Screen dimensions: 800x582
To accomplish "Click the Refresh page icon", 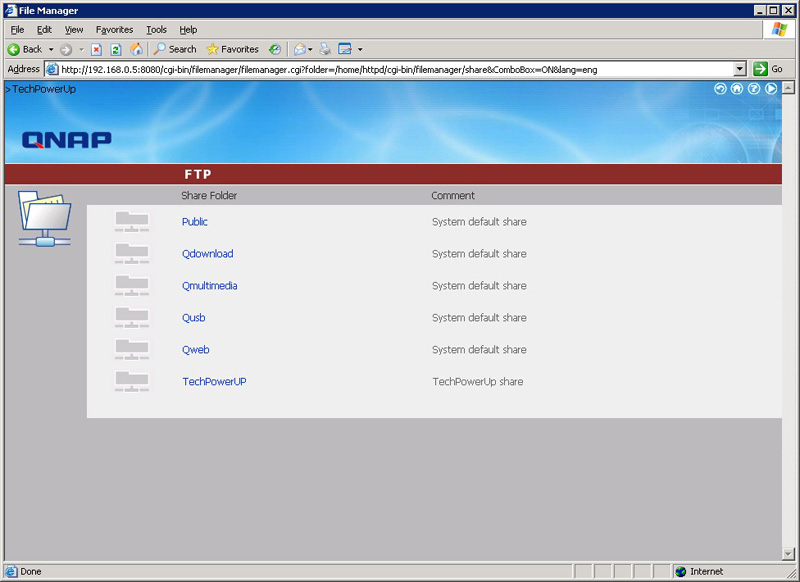I will click(116, 49).
